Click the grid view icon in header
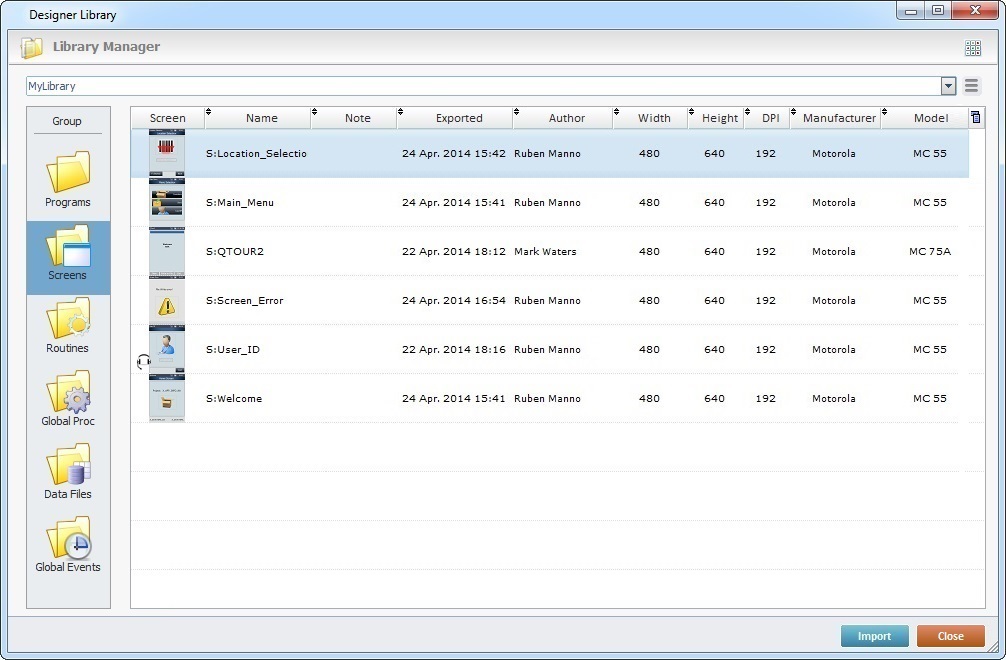 pos(972,48)
